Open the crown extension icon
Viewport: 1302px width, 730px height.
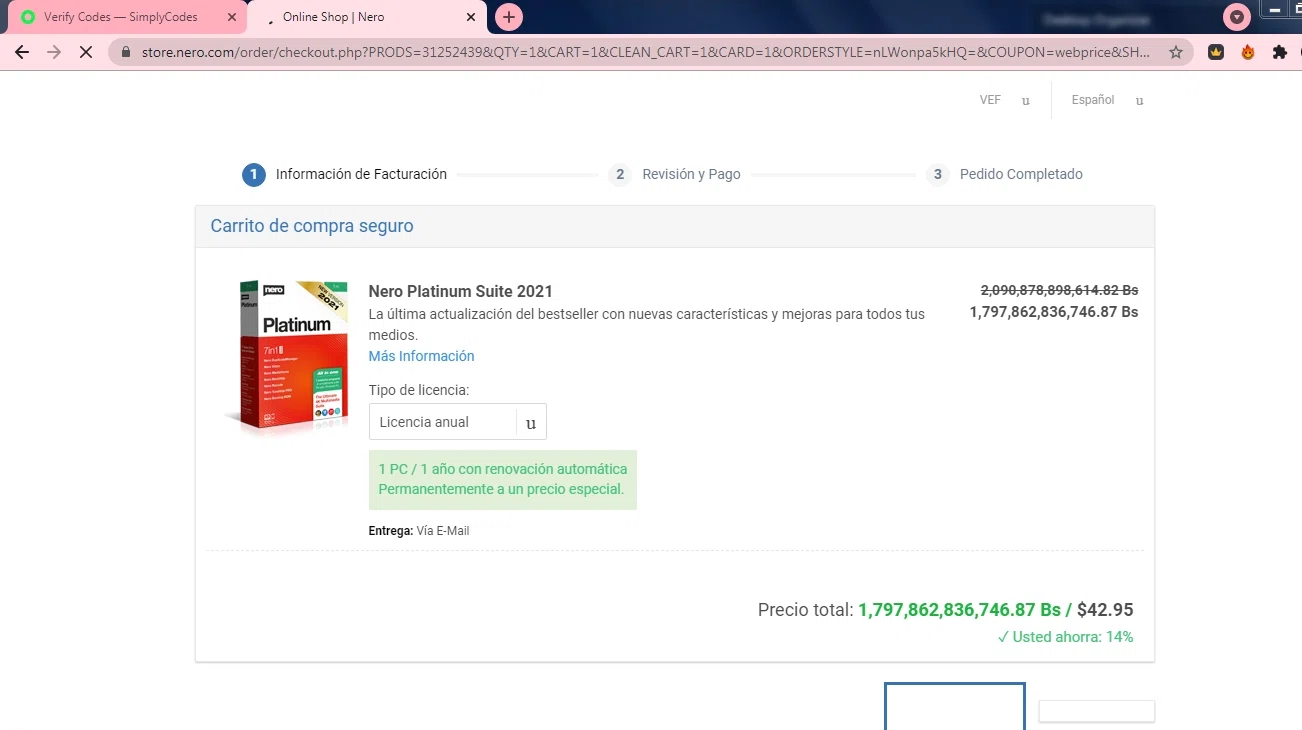click(x=1216, y=52)
